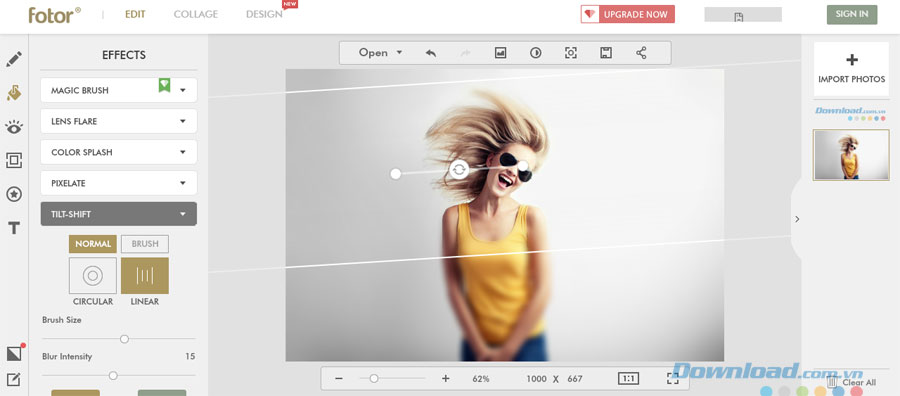Select the Text T tool in sidebar

coord(14,228)
